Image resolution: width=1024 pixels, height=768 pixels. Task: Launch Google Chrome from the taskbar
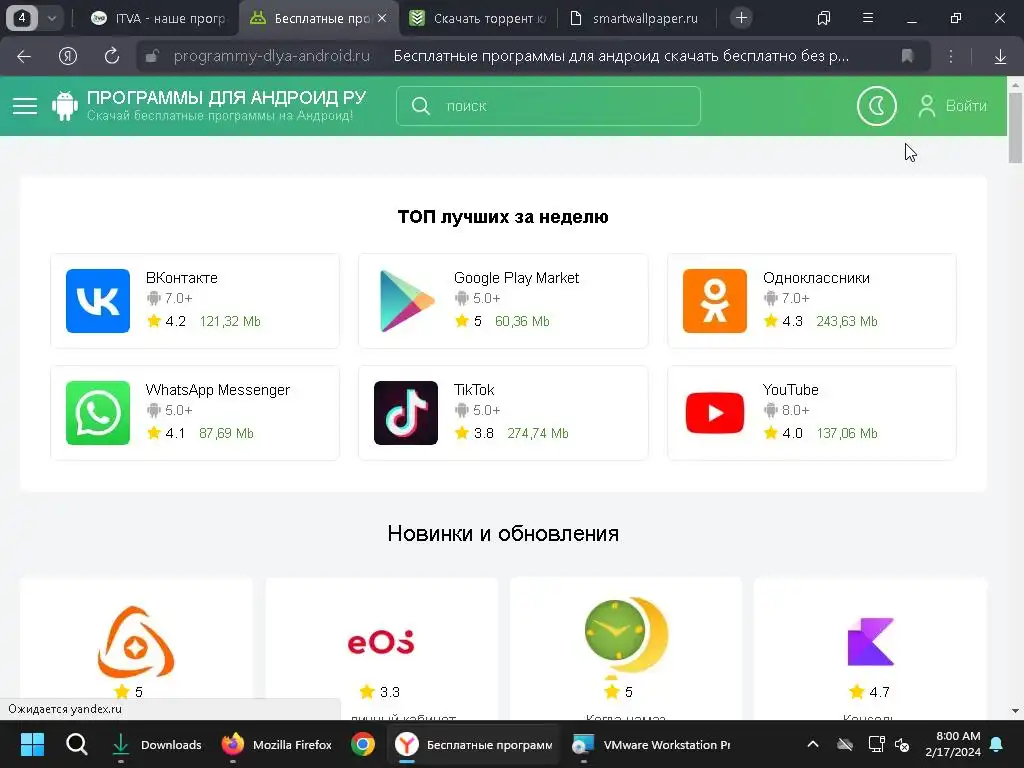[363, 744]
